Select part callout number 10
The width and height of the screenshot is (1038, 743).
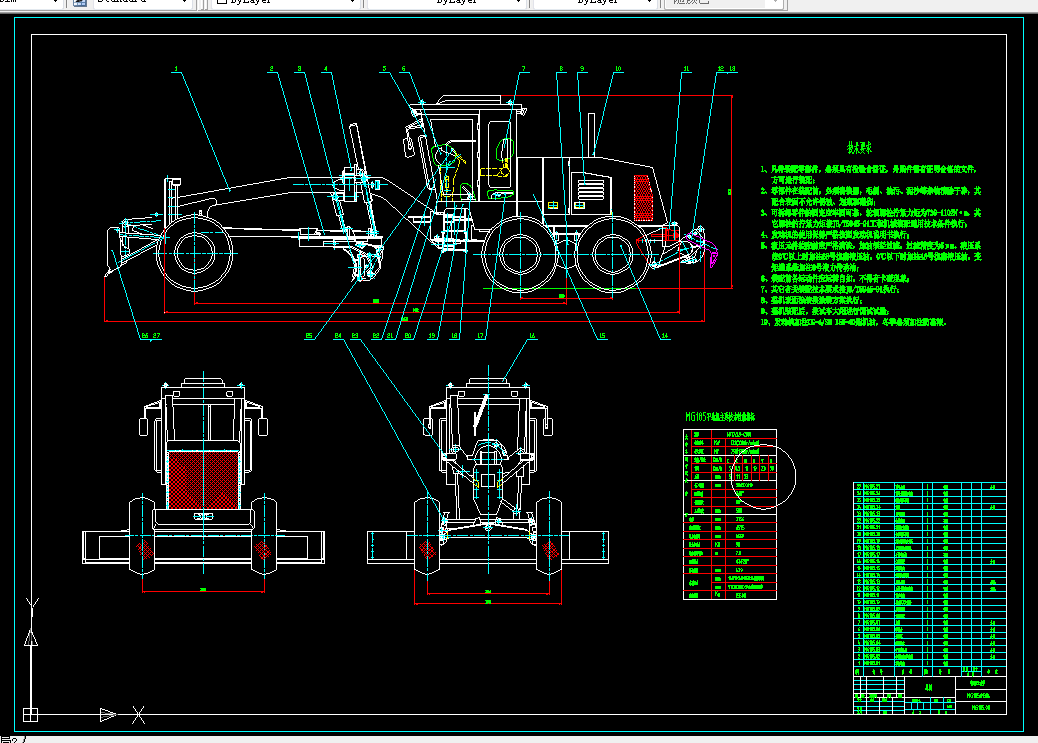tap(618, 69)
